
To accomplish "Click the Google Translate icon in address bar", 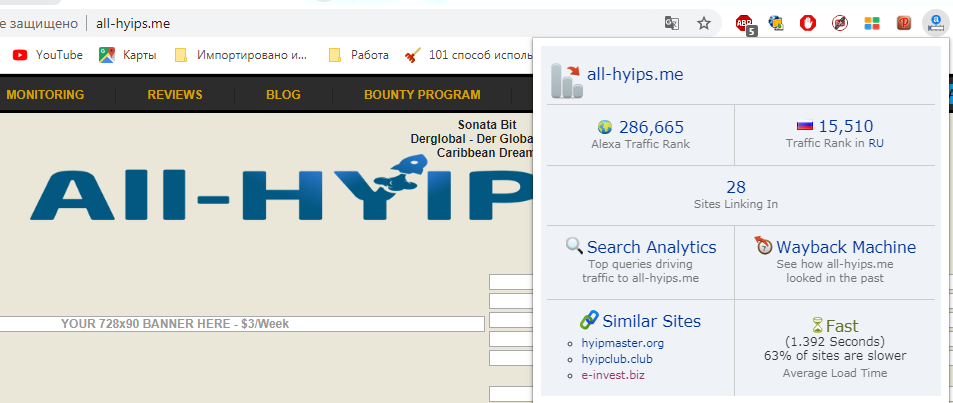I will 672,23.
